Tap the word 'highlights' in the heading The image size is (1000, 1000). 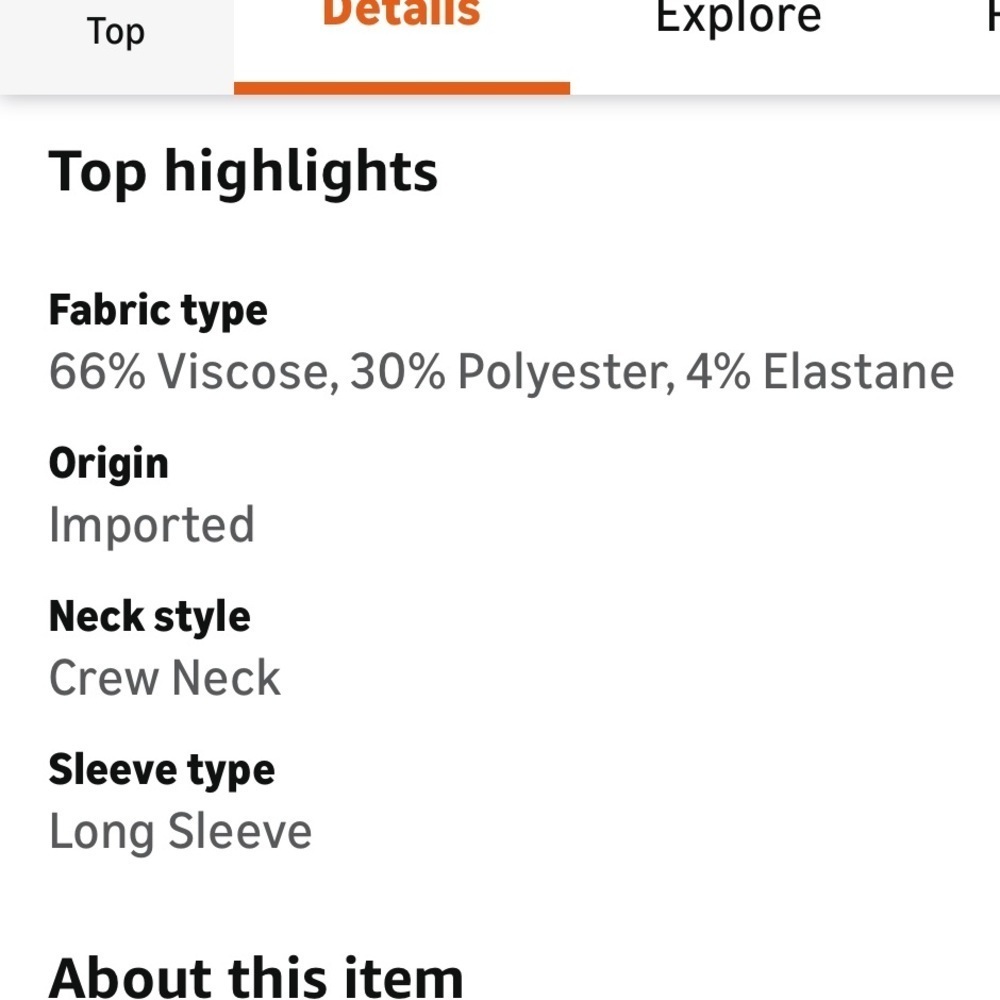coord(301,173)
